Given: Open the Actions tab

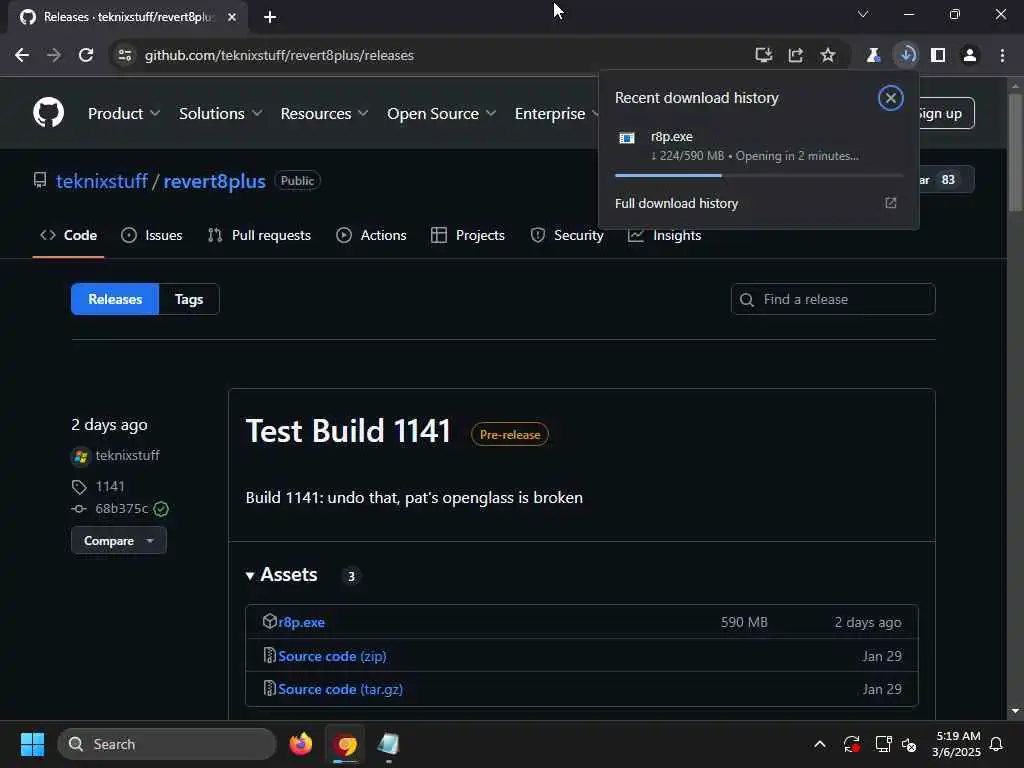Looking at the screenshot, I should pyautogui.click(x=372, y=235).
